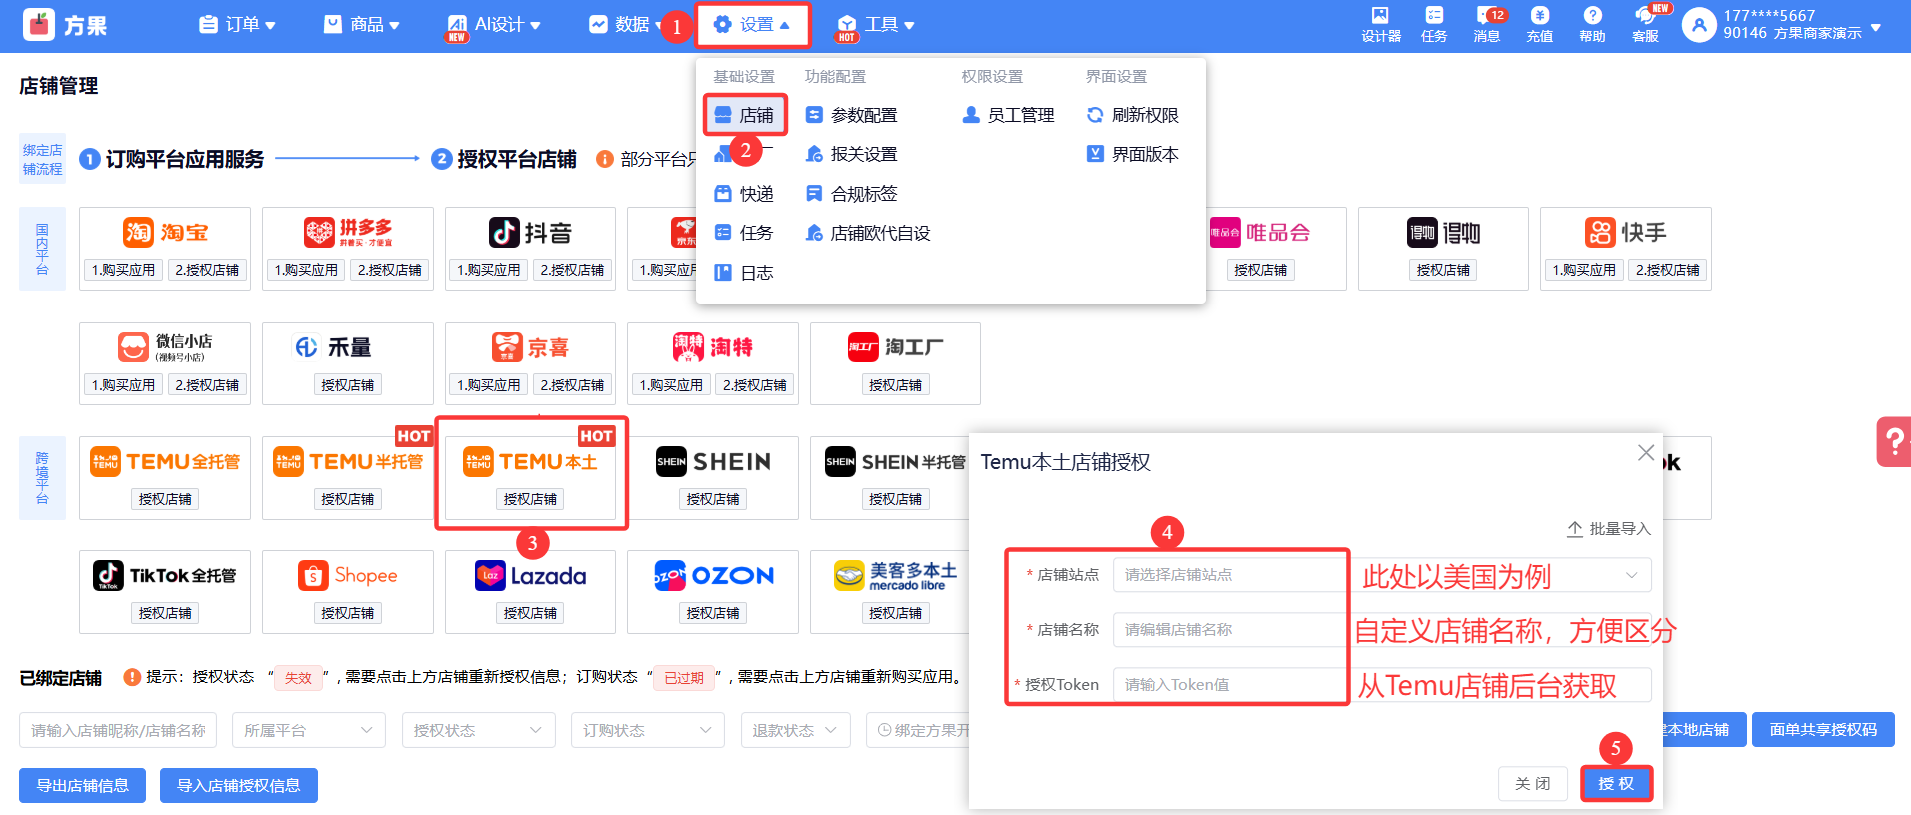Open the 工具 dropdown menu
This screenshot has width=1911, height=815.
[876, 25]
